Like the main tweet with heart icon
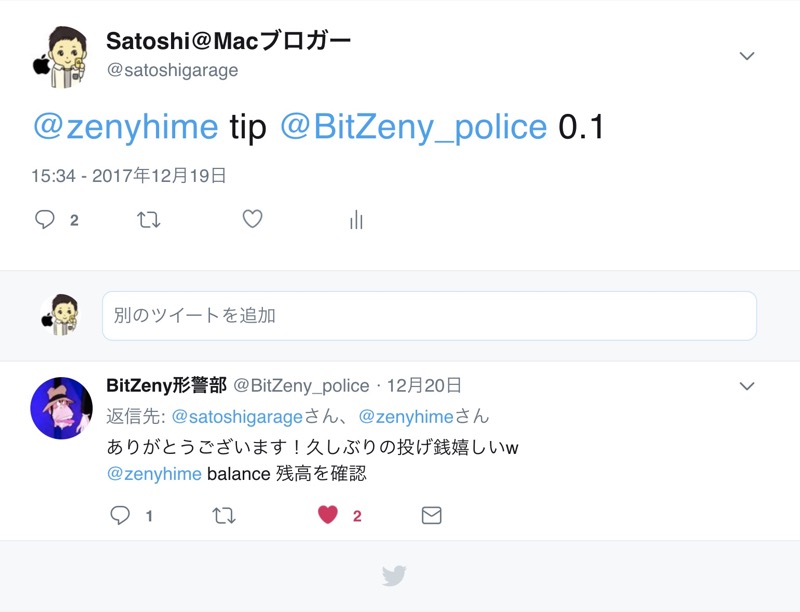This screenshot has width=800, height=612. (x=252, y=219)
